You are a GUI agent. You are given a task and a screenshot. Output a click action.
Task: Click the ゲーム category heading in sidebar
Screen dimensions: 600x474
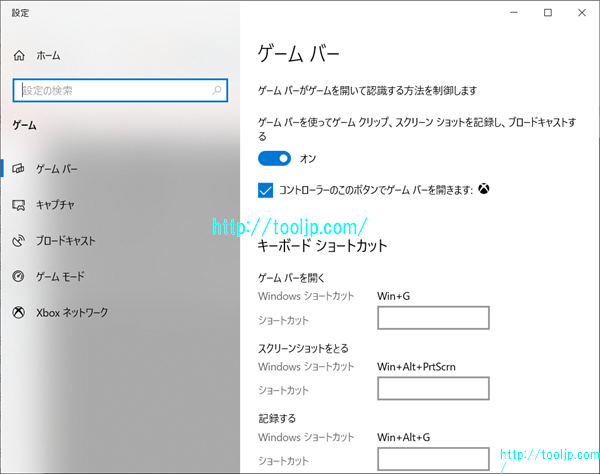pyautogui.click(x=24, y=125)
